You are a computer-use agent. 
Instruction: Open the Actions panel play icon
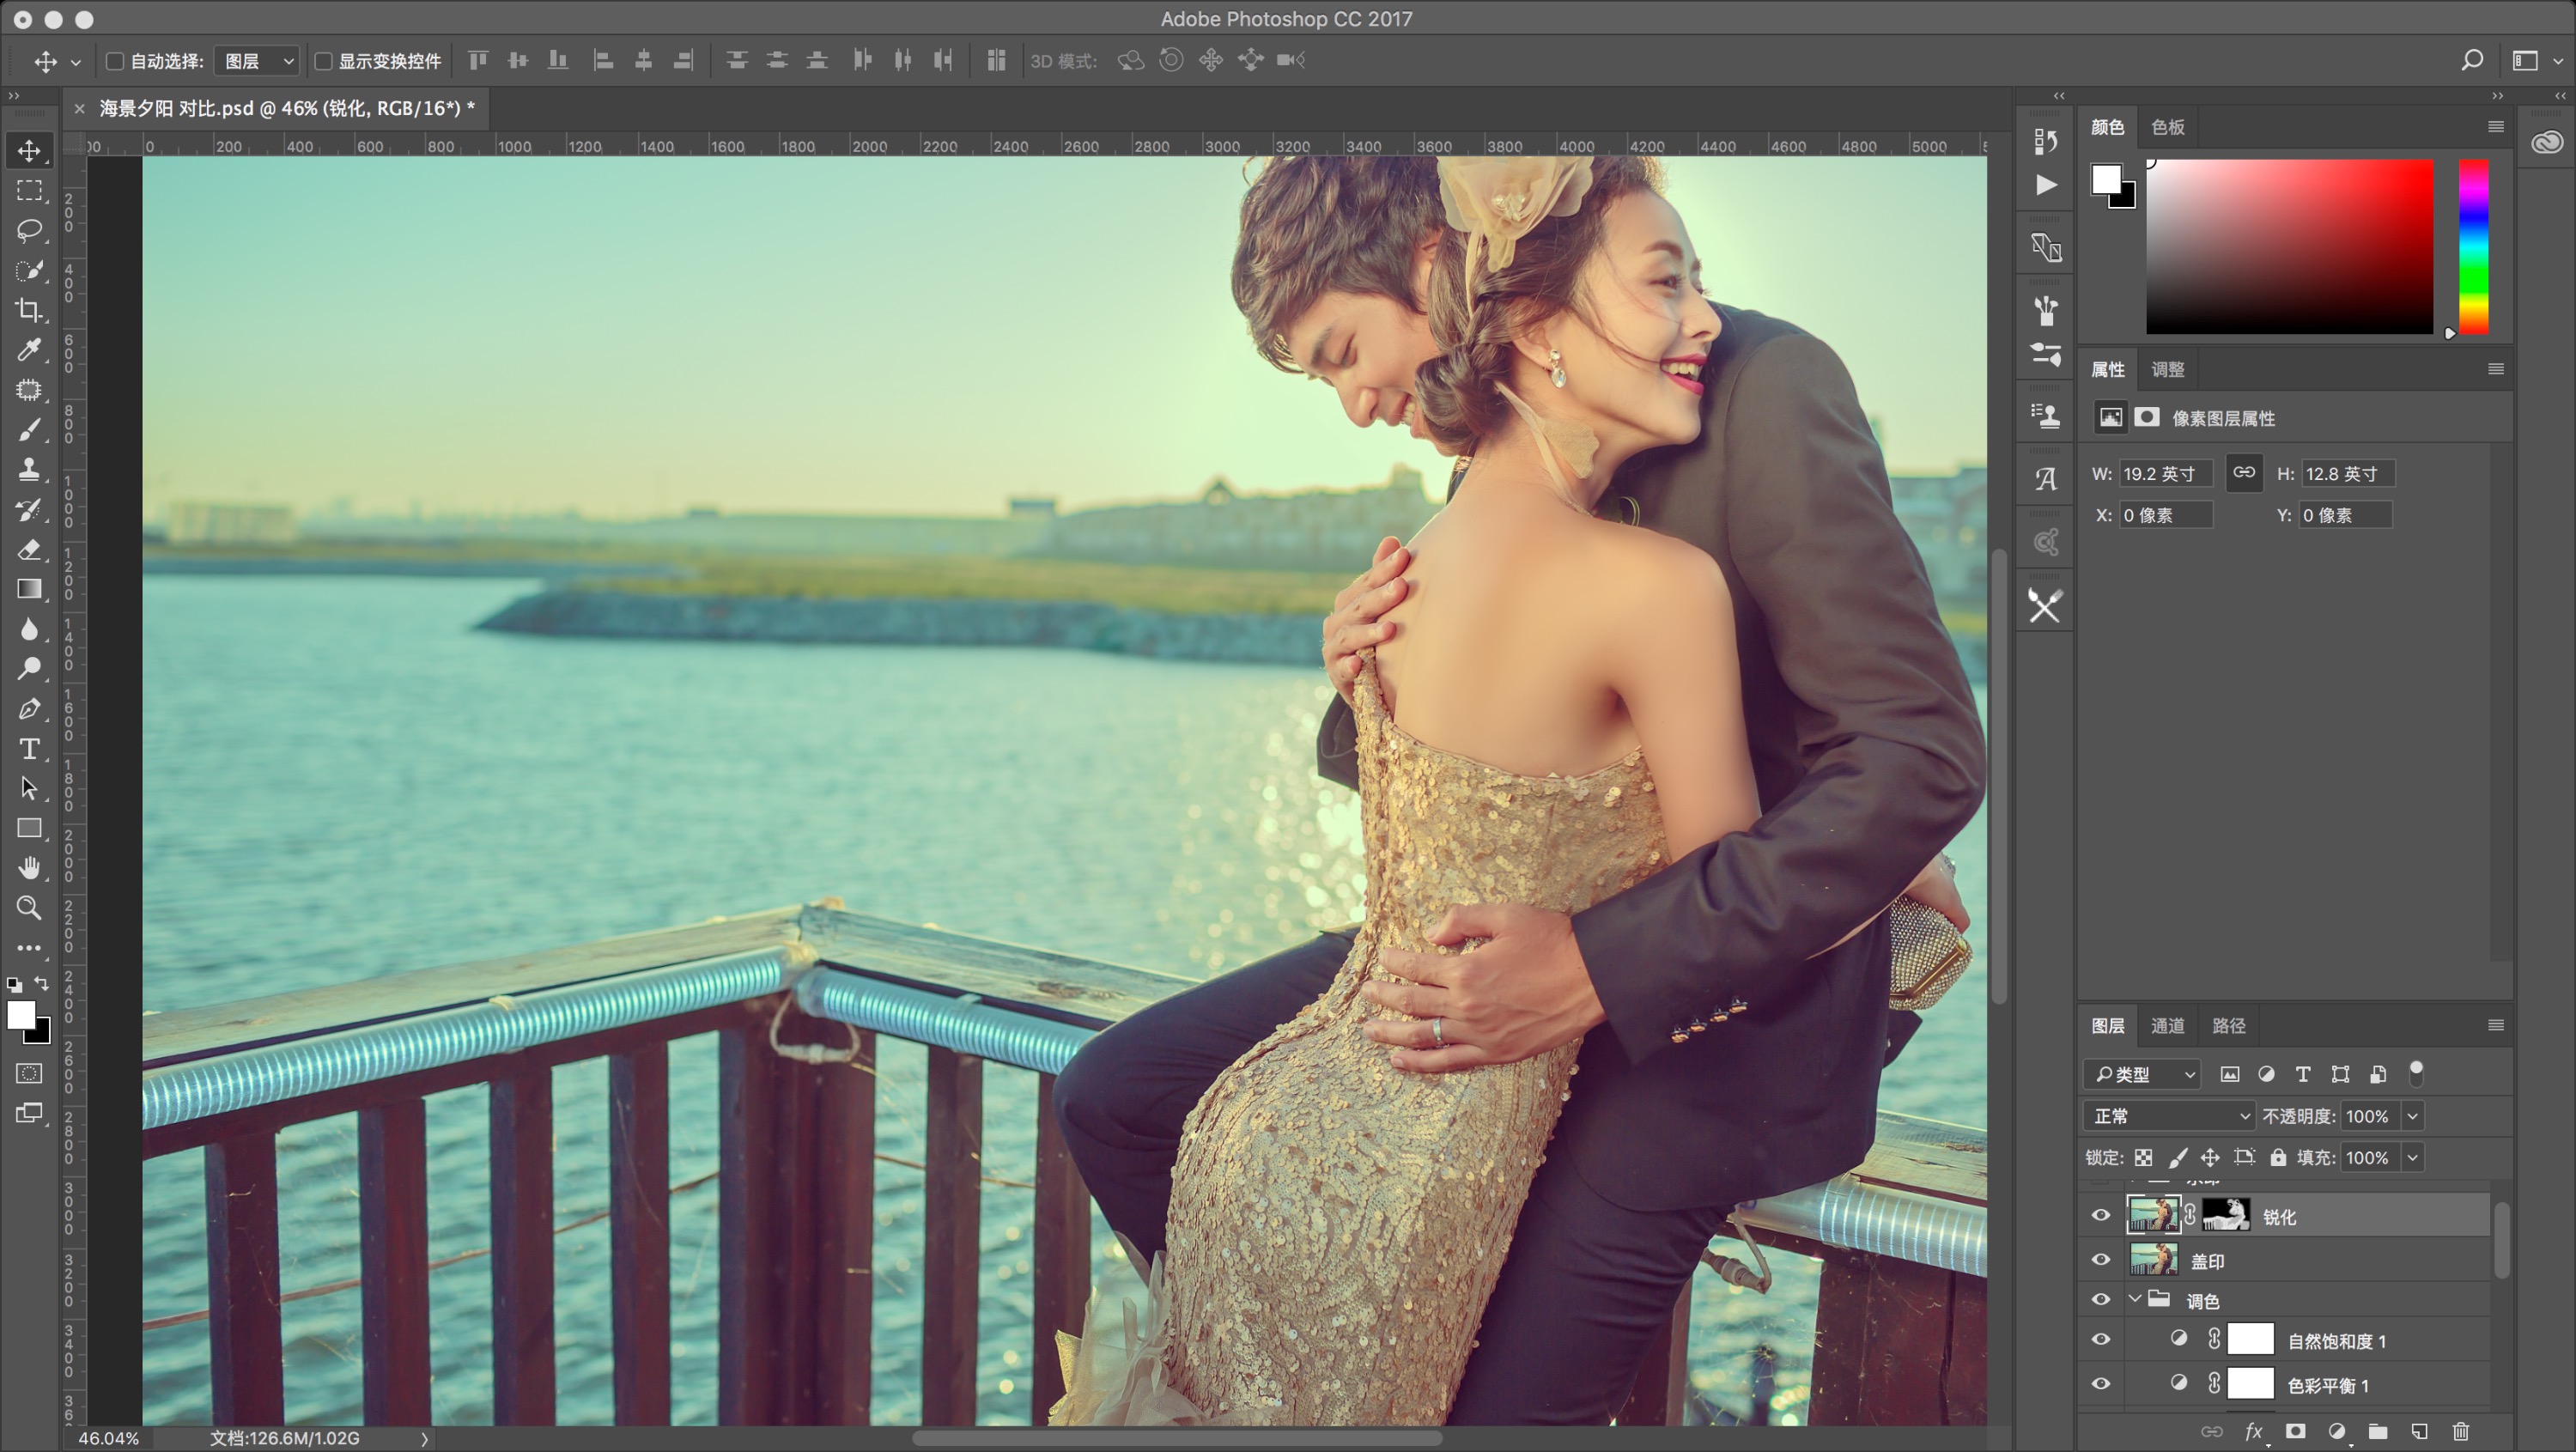[x=2045, y=185]
